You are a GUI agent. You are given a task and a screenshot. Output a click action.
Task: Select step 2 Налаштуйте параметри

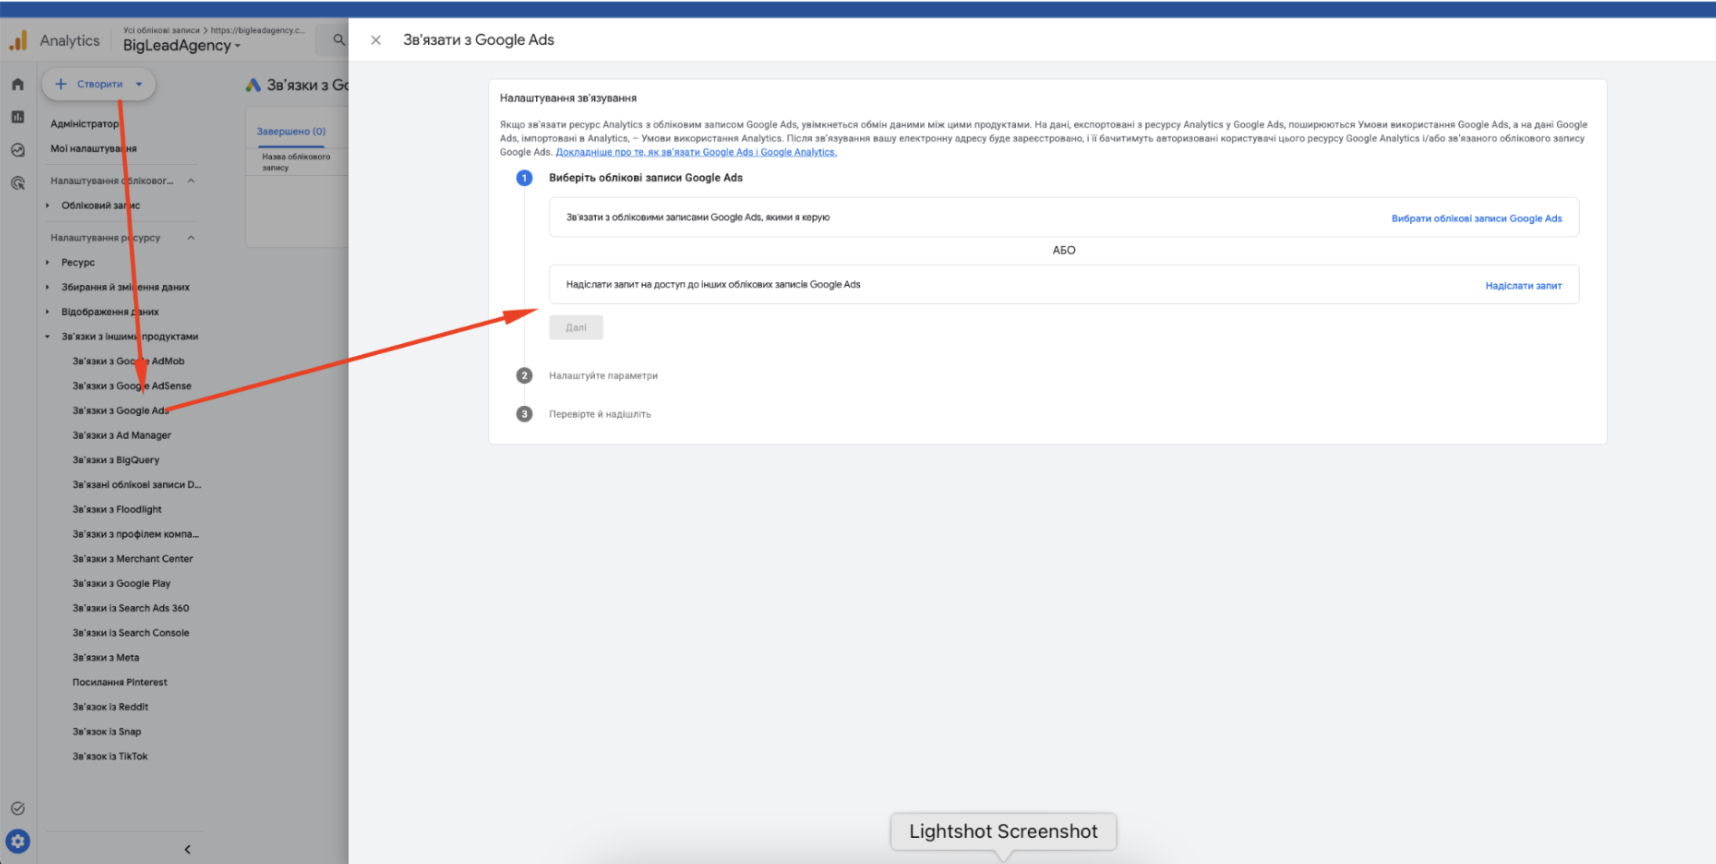(x=603, y=376)
